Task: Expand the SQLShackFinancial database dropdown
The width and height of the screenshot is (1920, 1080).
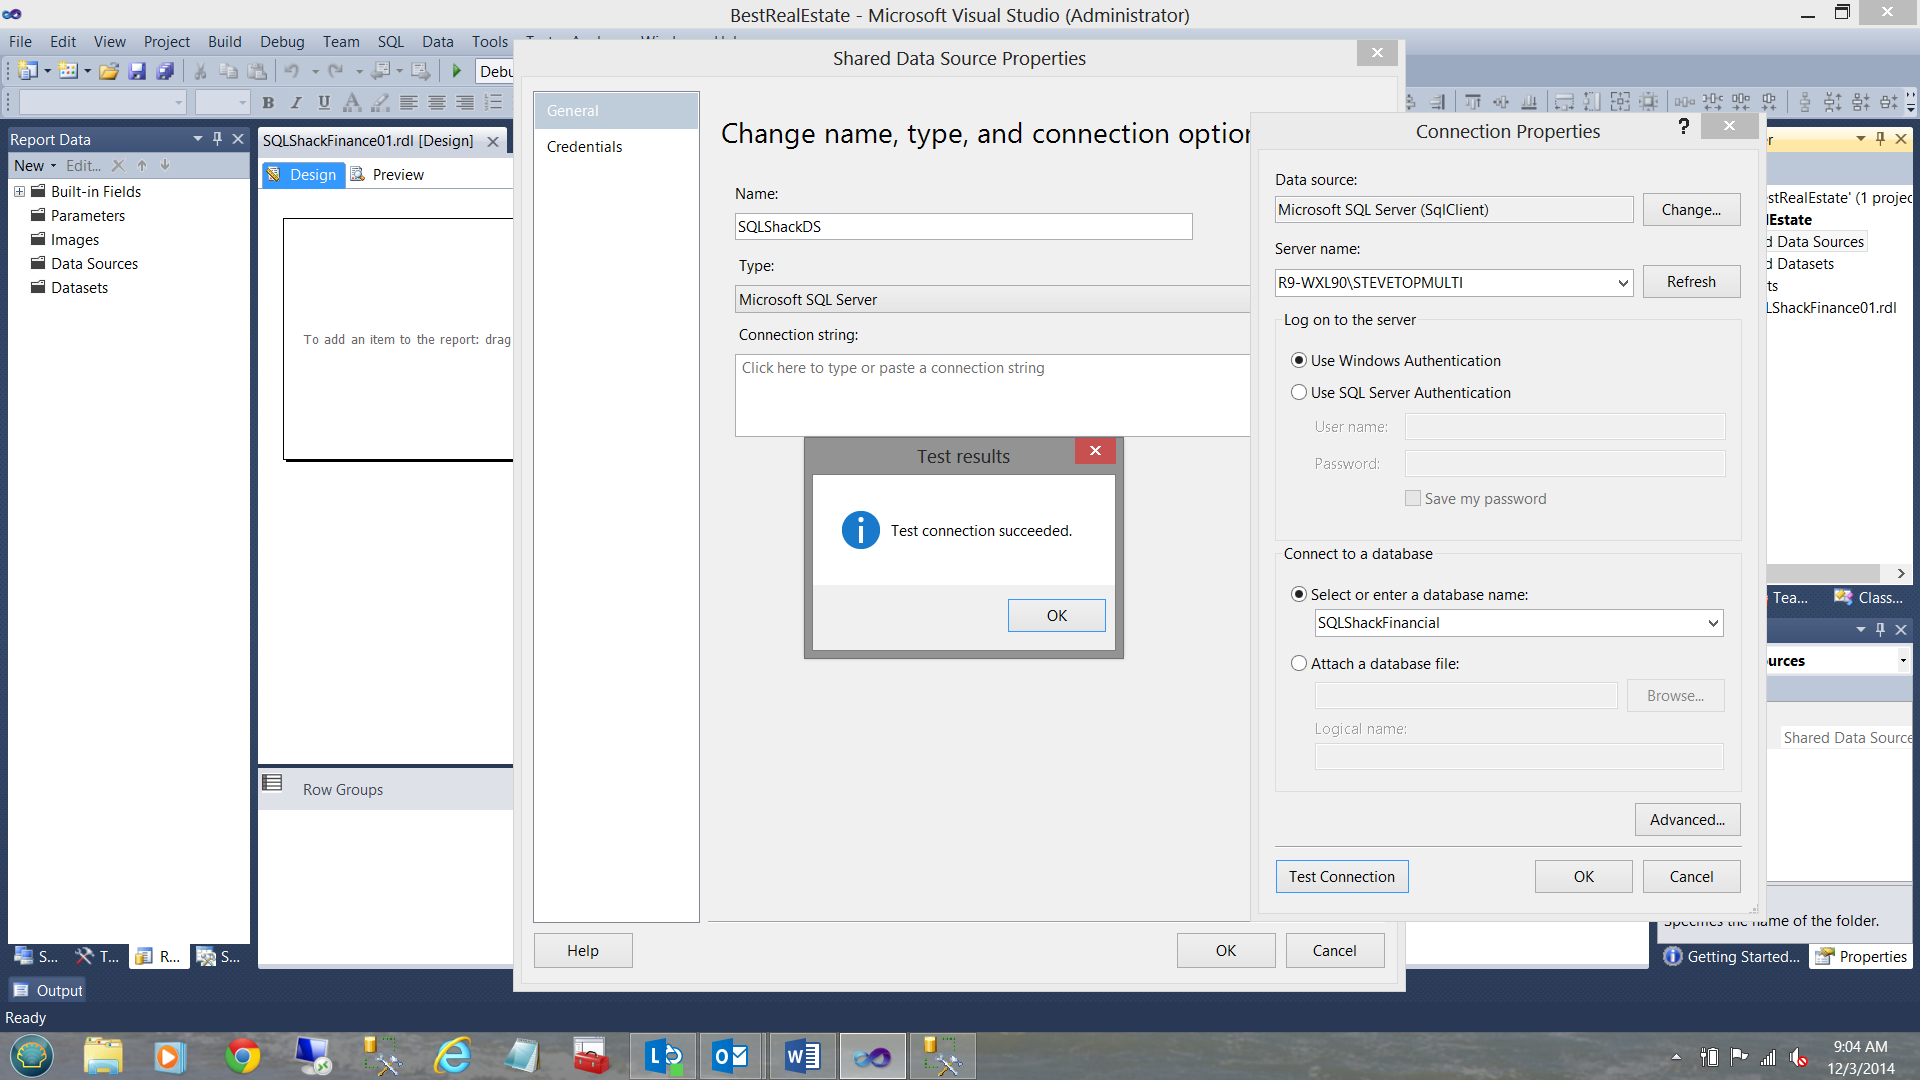Action: 1712,623
